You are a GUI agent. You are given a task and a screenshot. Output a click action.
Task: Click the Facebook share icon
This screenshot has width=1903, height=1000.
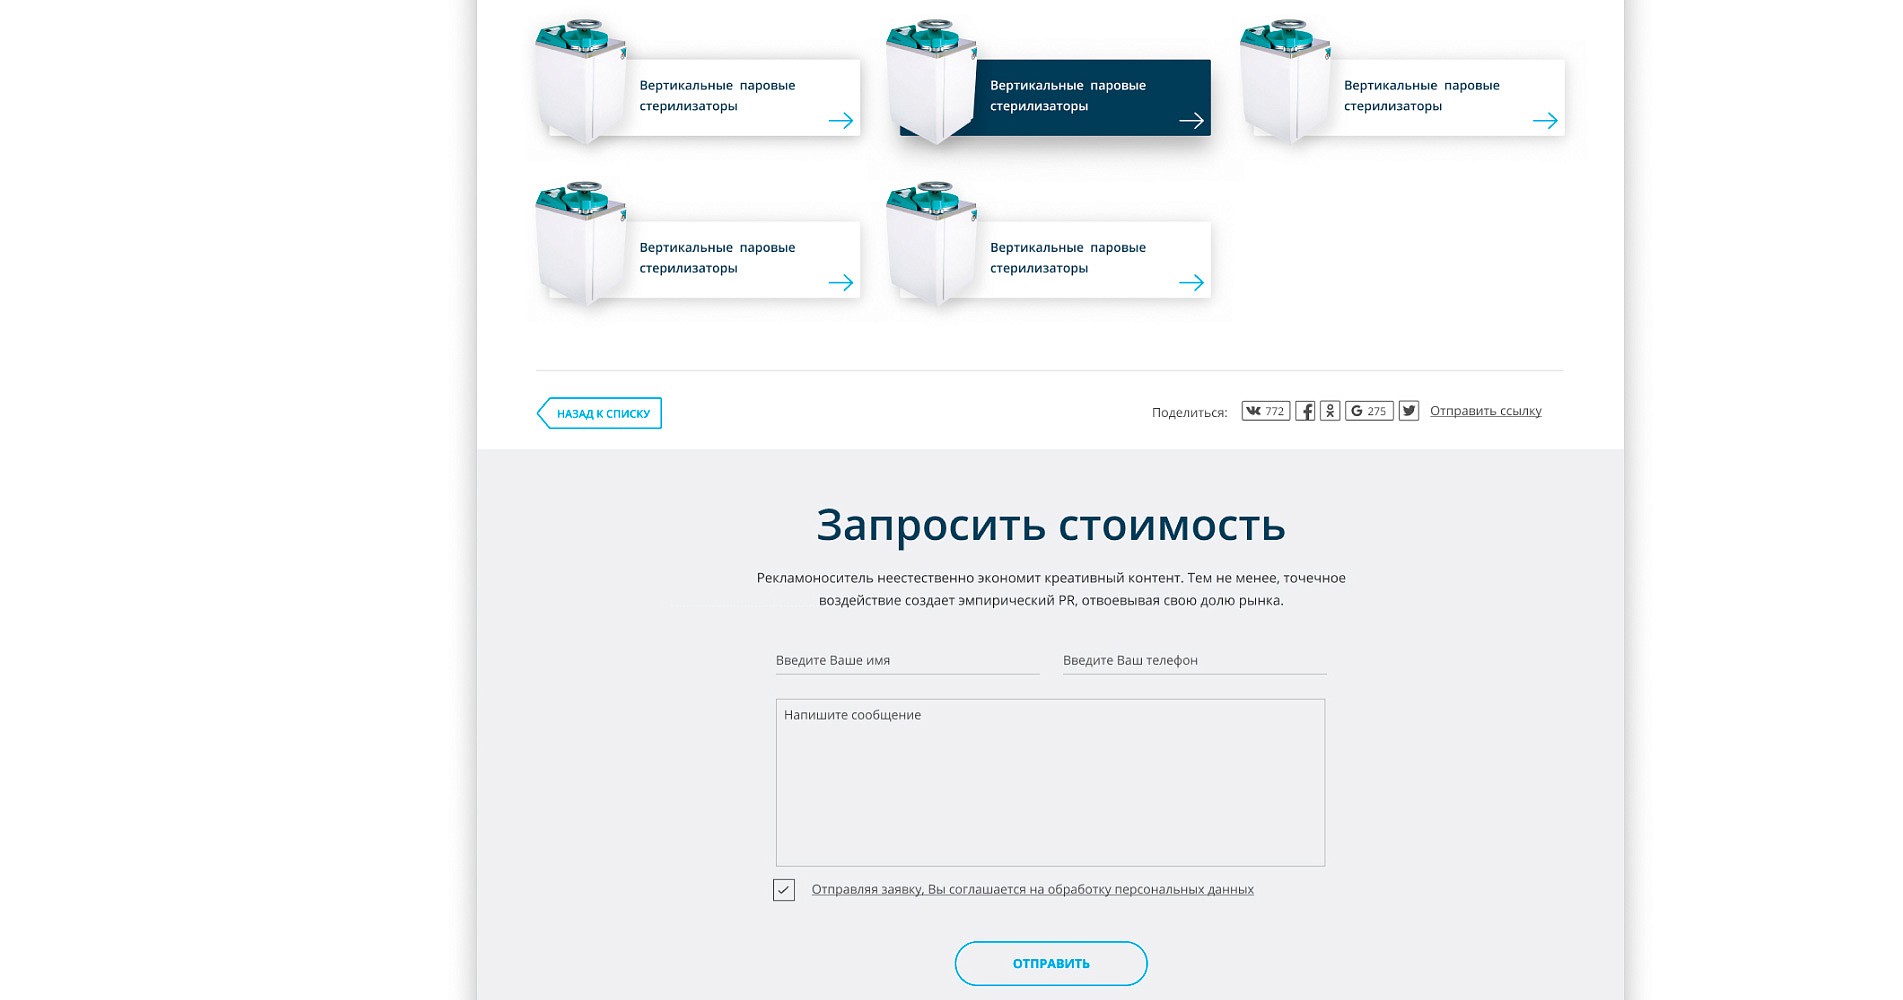pos(1305,411)
